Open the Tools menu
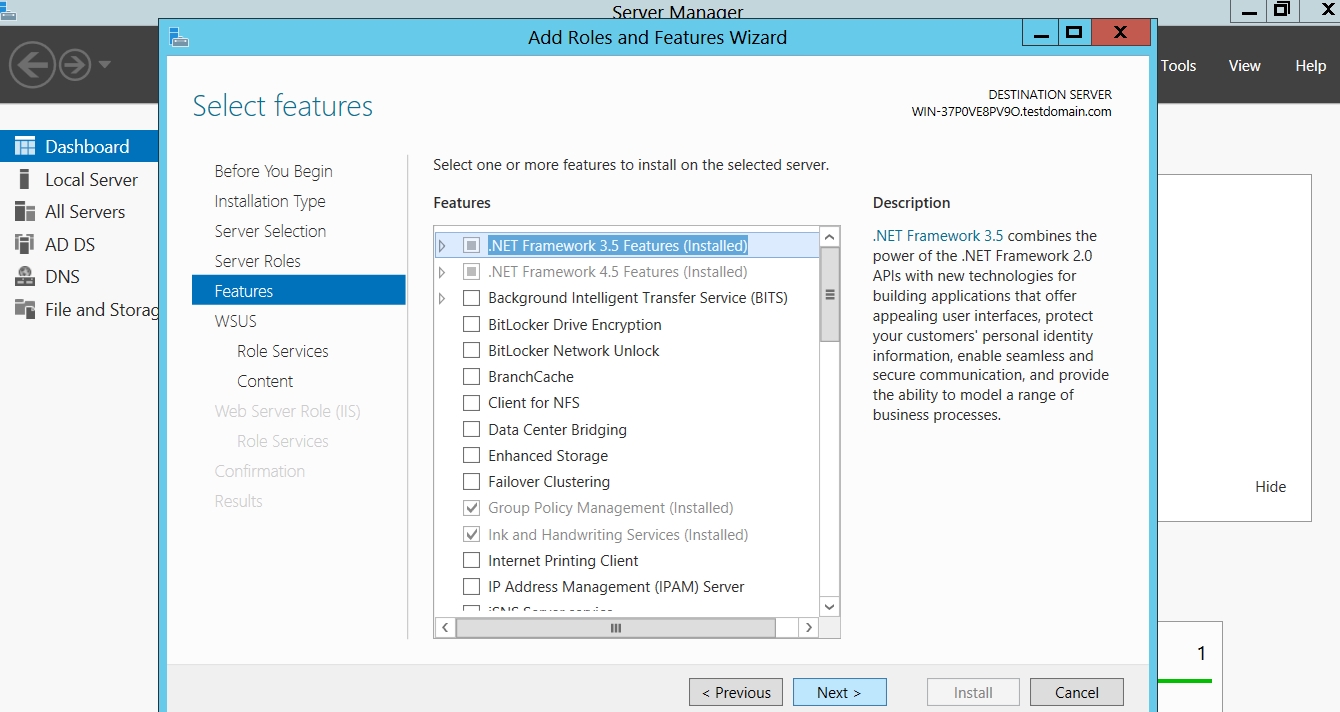 point(1178,66)
